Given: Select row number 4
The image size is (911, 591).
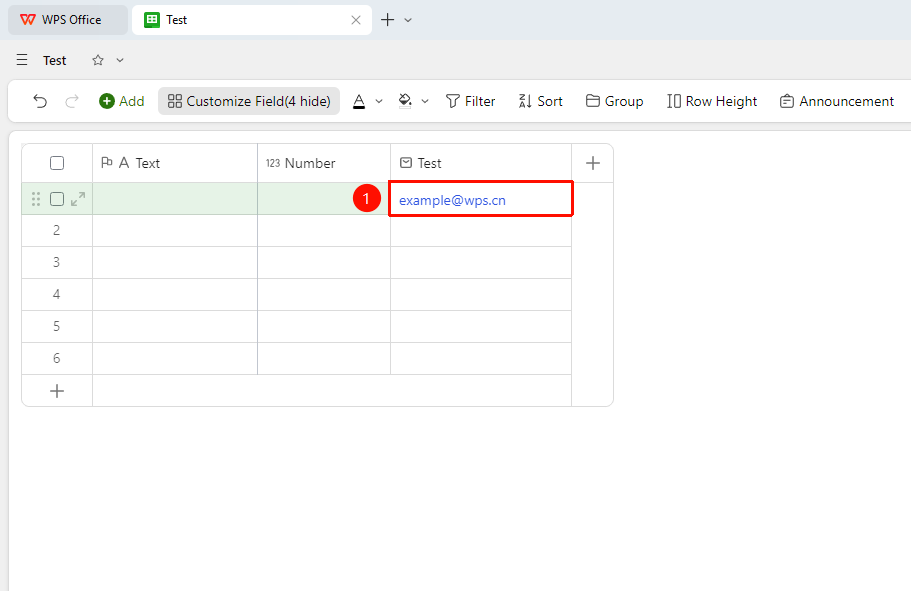Looking at the screenshot, I should tap(56, 295).
